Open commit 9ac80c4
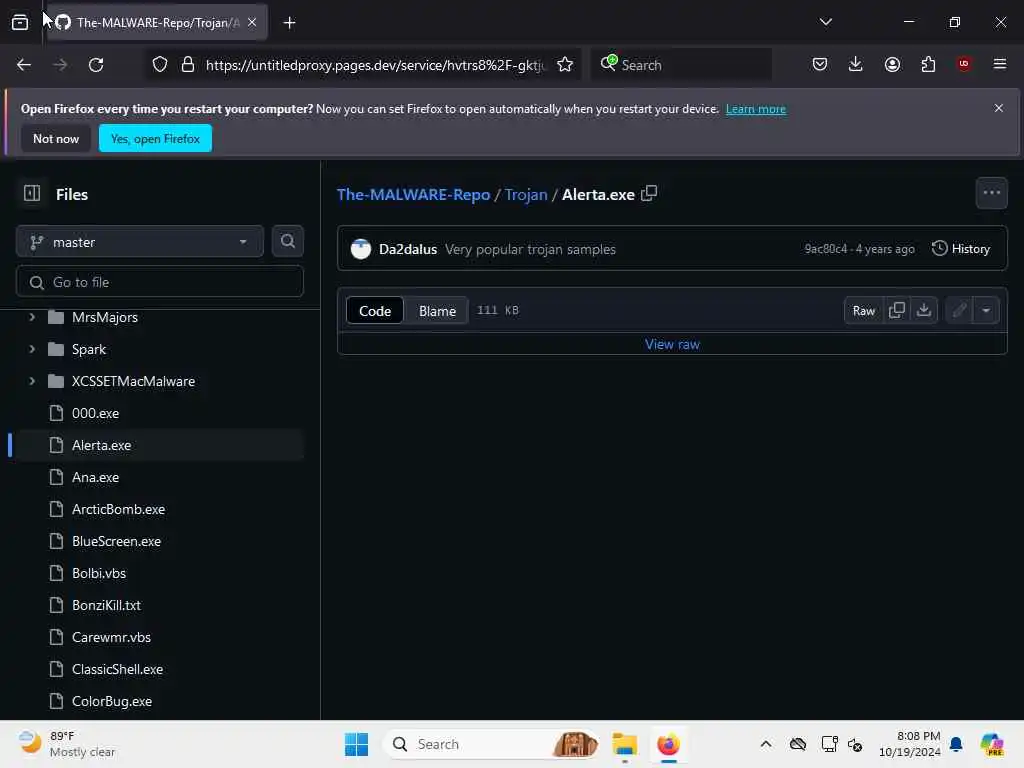1024x768 pixels. click(x=825, y=249)
